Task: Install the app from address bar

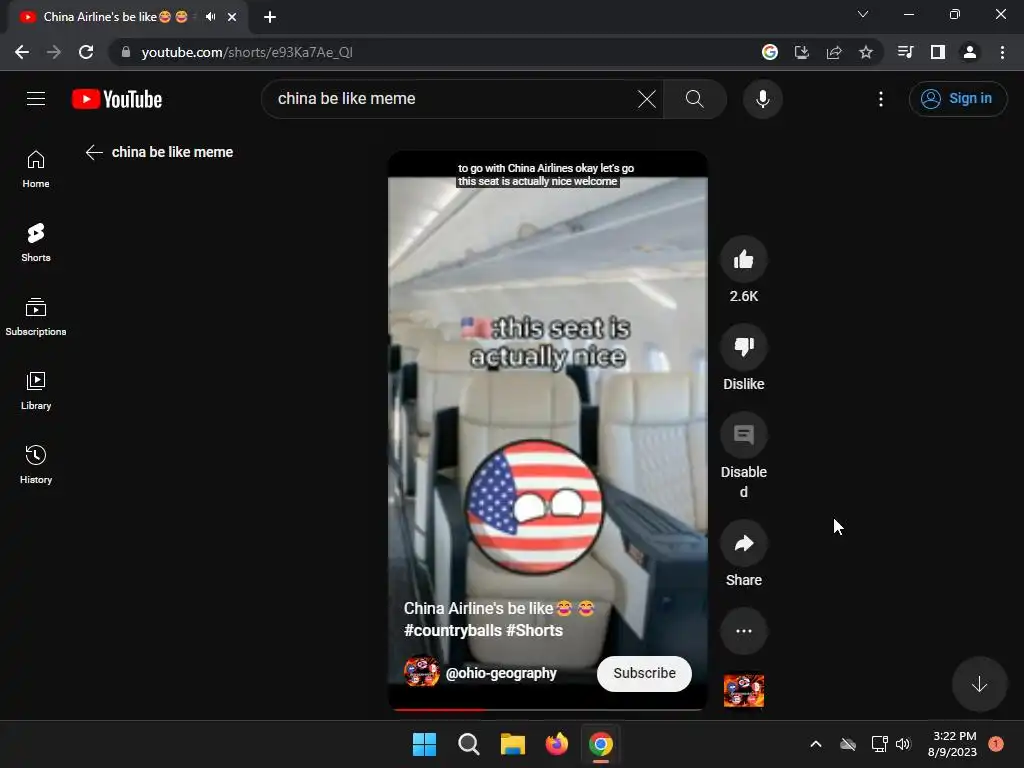Action: 801,52
